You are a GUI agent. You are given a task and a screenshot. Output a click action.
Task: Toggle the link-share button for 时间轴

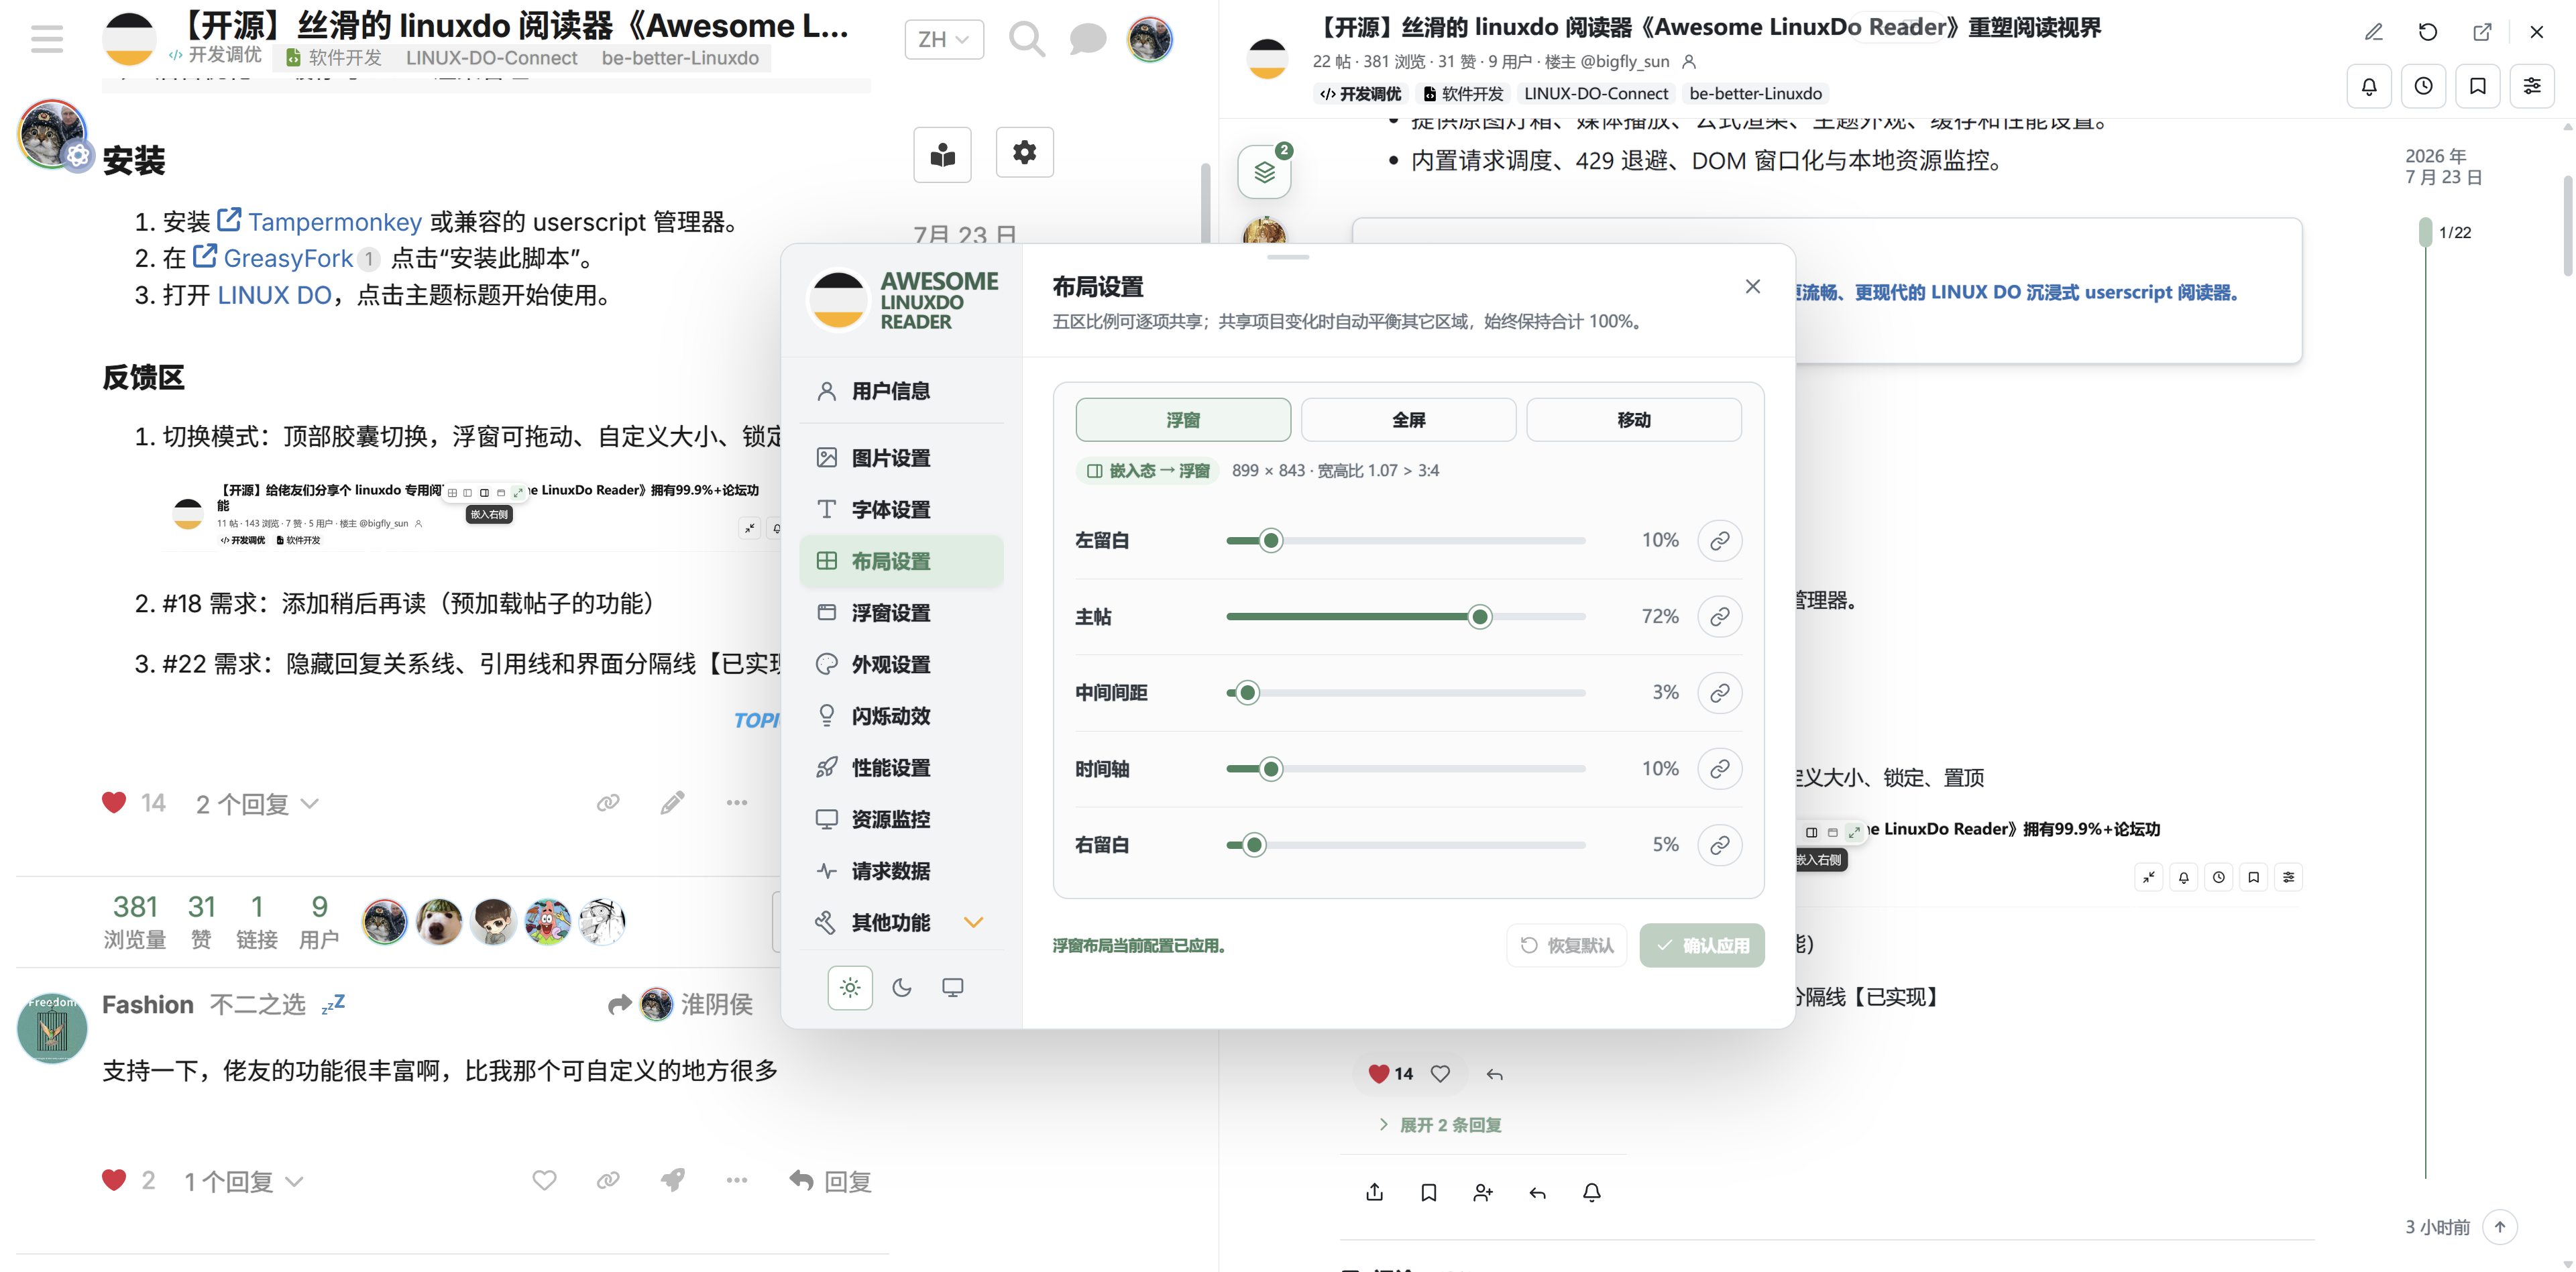coord(1719,769)
